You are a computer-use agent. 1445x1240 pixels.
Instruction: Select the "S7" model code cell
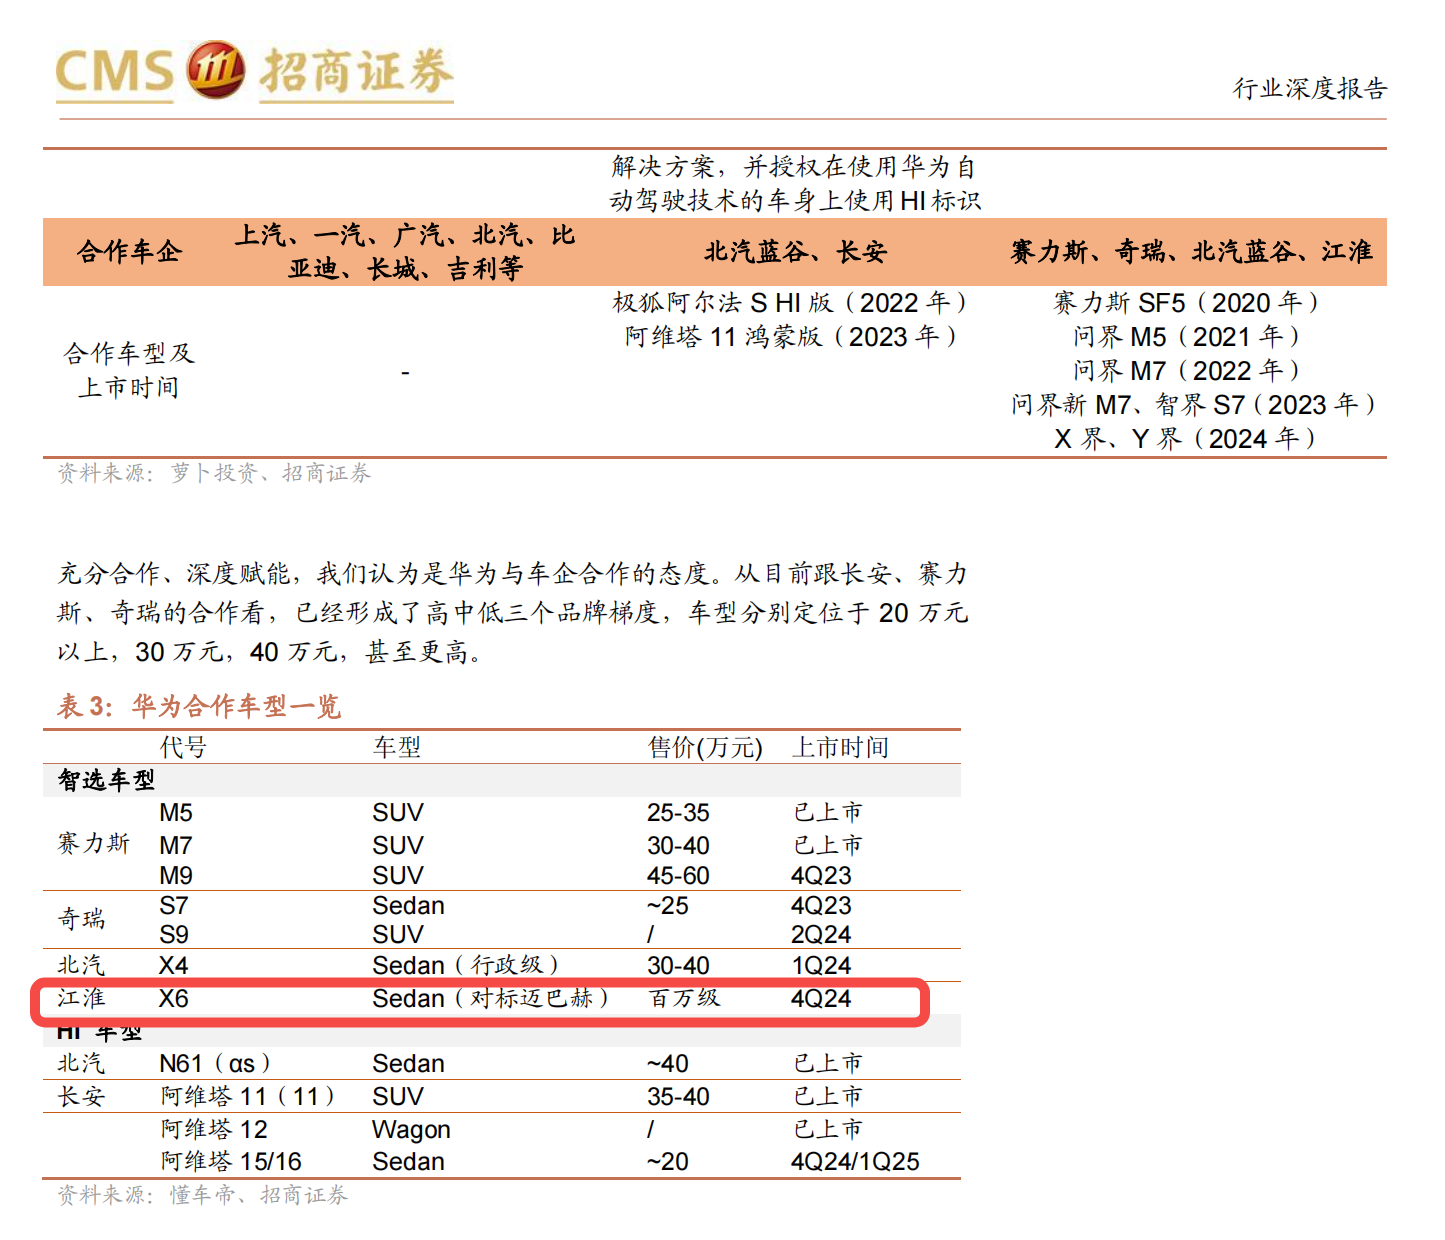[x=174, y=905]
